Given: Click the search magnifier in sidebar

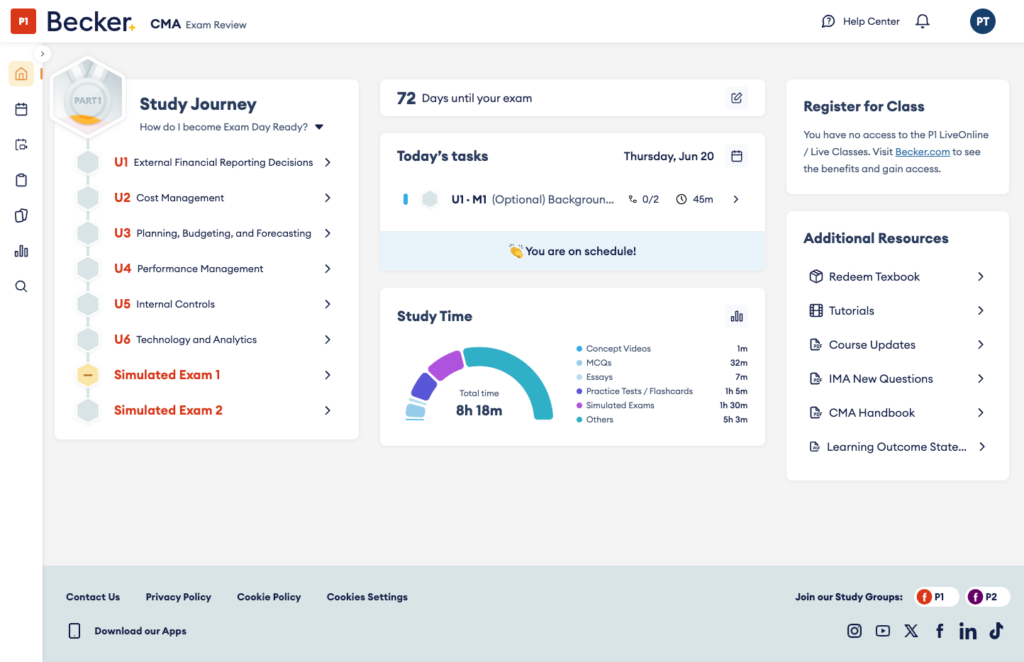Looking at the screenshot, I should pos(21,286).
